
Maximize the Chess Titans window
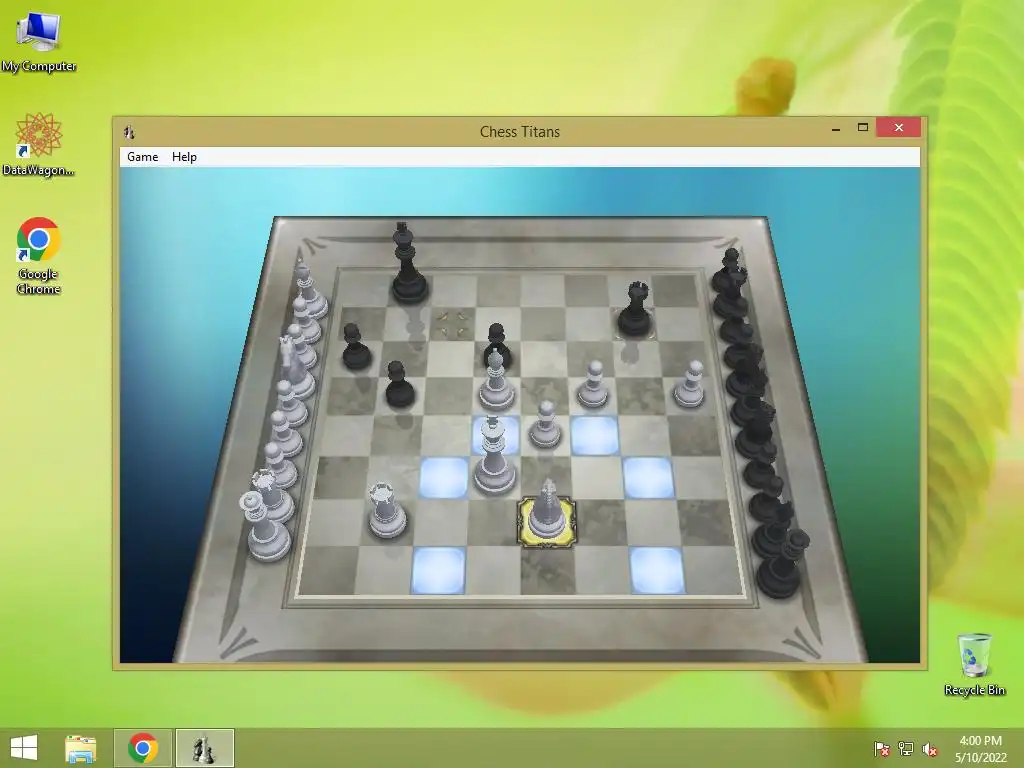pos(863,127)
